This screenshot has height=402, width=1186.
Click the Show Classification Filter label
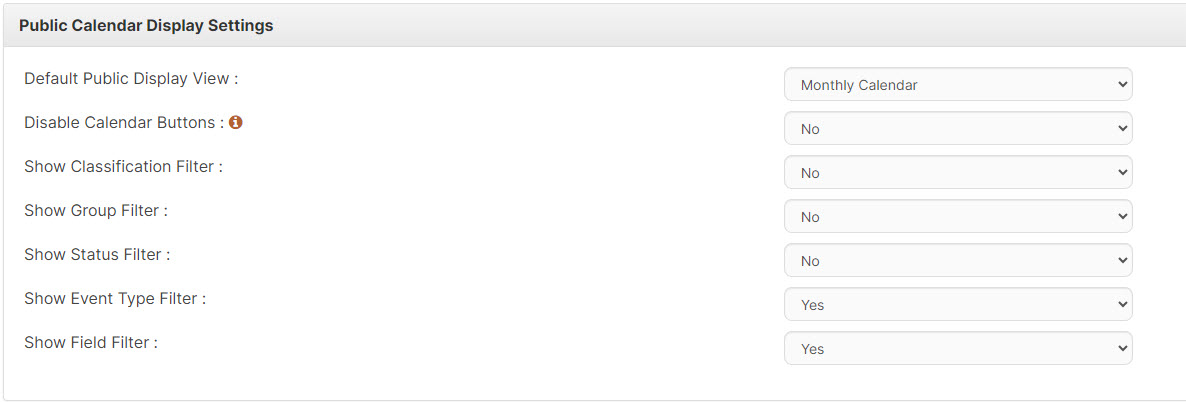123,167
